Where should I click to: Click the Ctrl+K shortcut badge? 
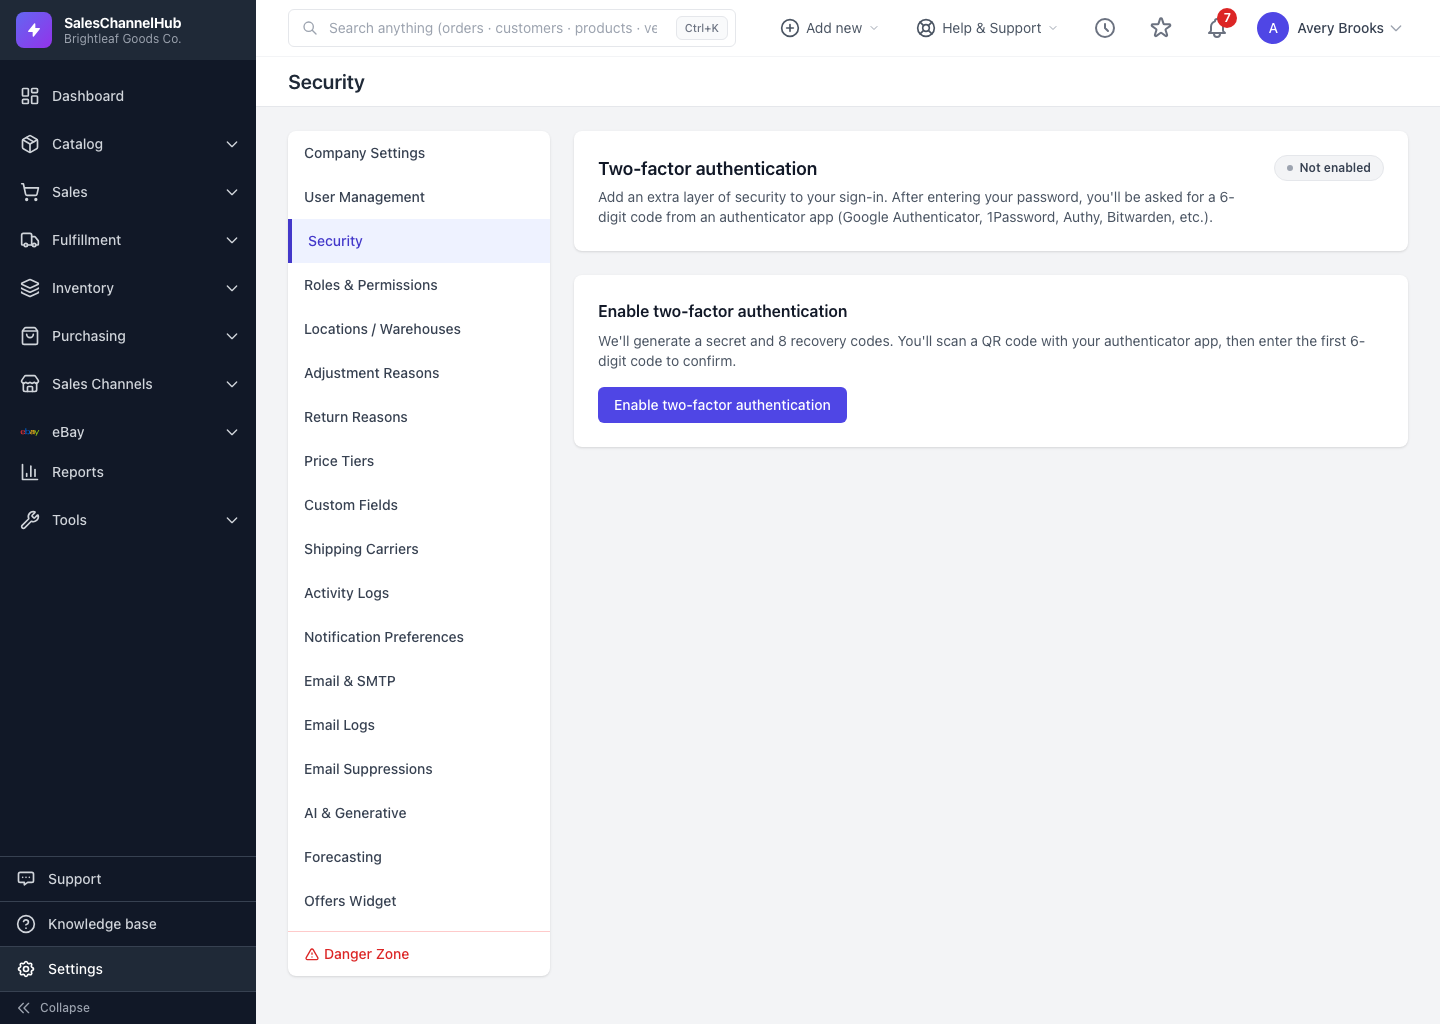coord(702,28)
